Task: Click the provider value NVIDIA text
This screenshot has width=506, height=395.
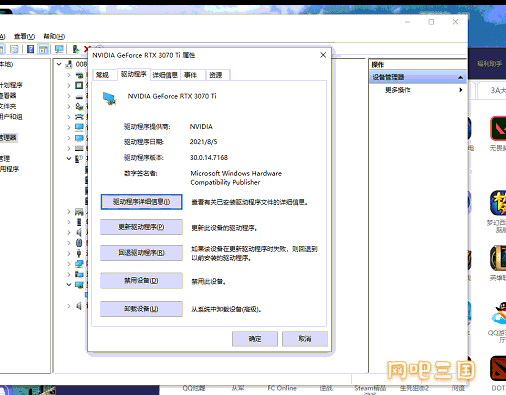Action: (x=201, y=127)
